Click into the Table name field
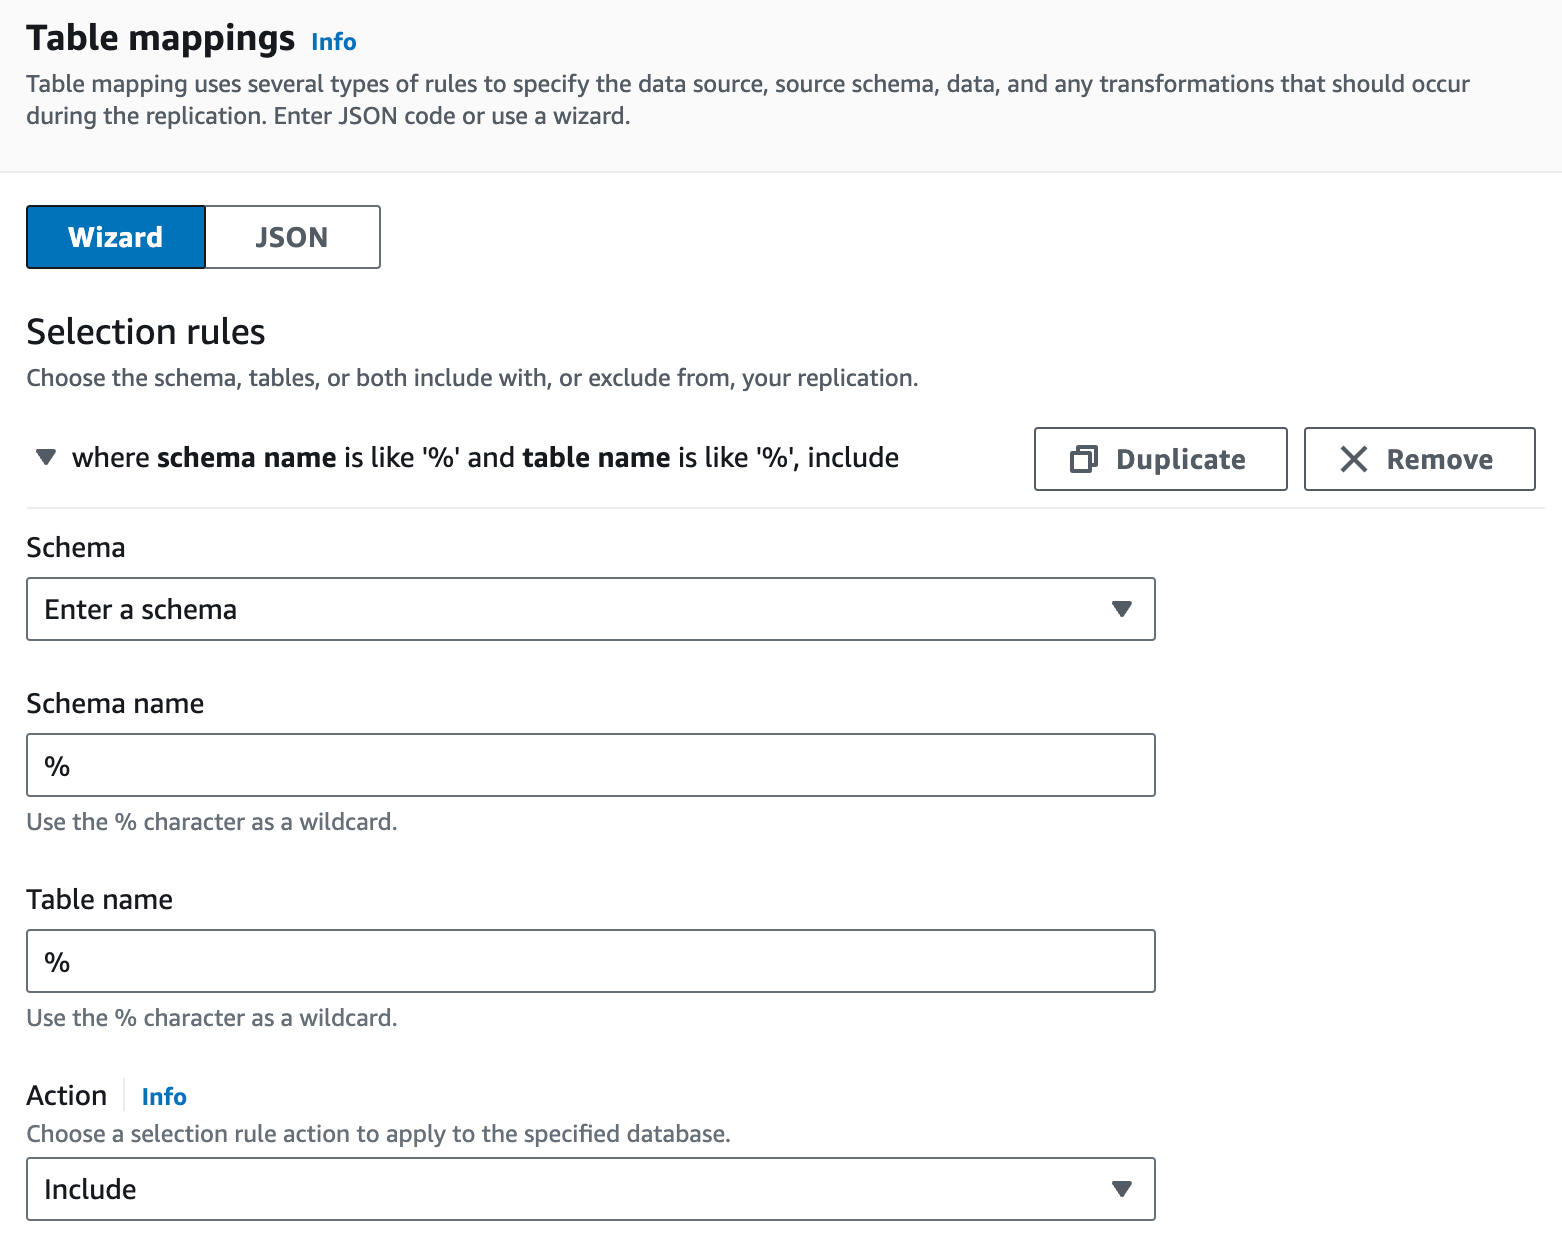The width and height of the screenshot is (1562, 1250). 590,961
